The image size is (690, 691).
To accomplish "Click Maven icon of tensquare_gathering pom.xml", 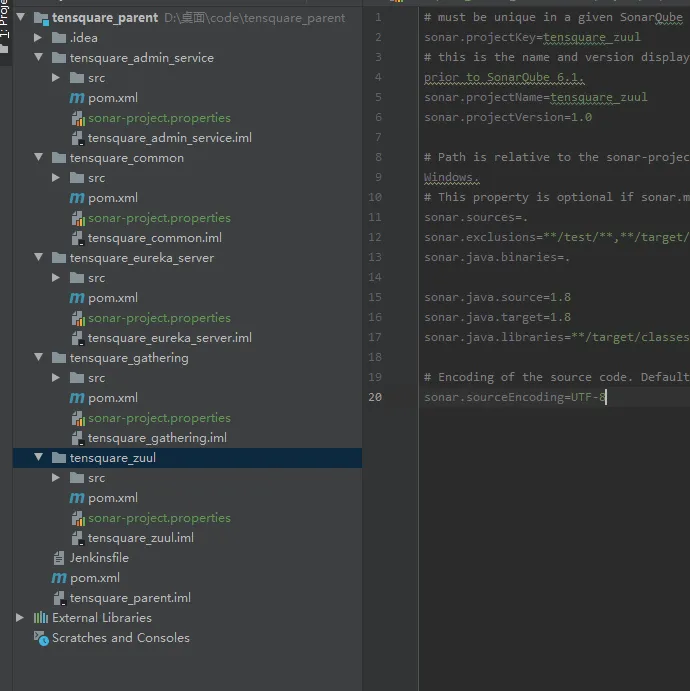I will (77, 398).
